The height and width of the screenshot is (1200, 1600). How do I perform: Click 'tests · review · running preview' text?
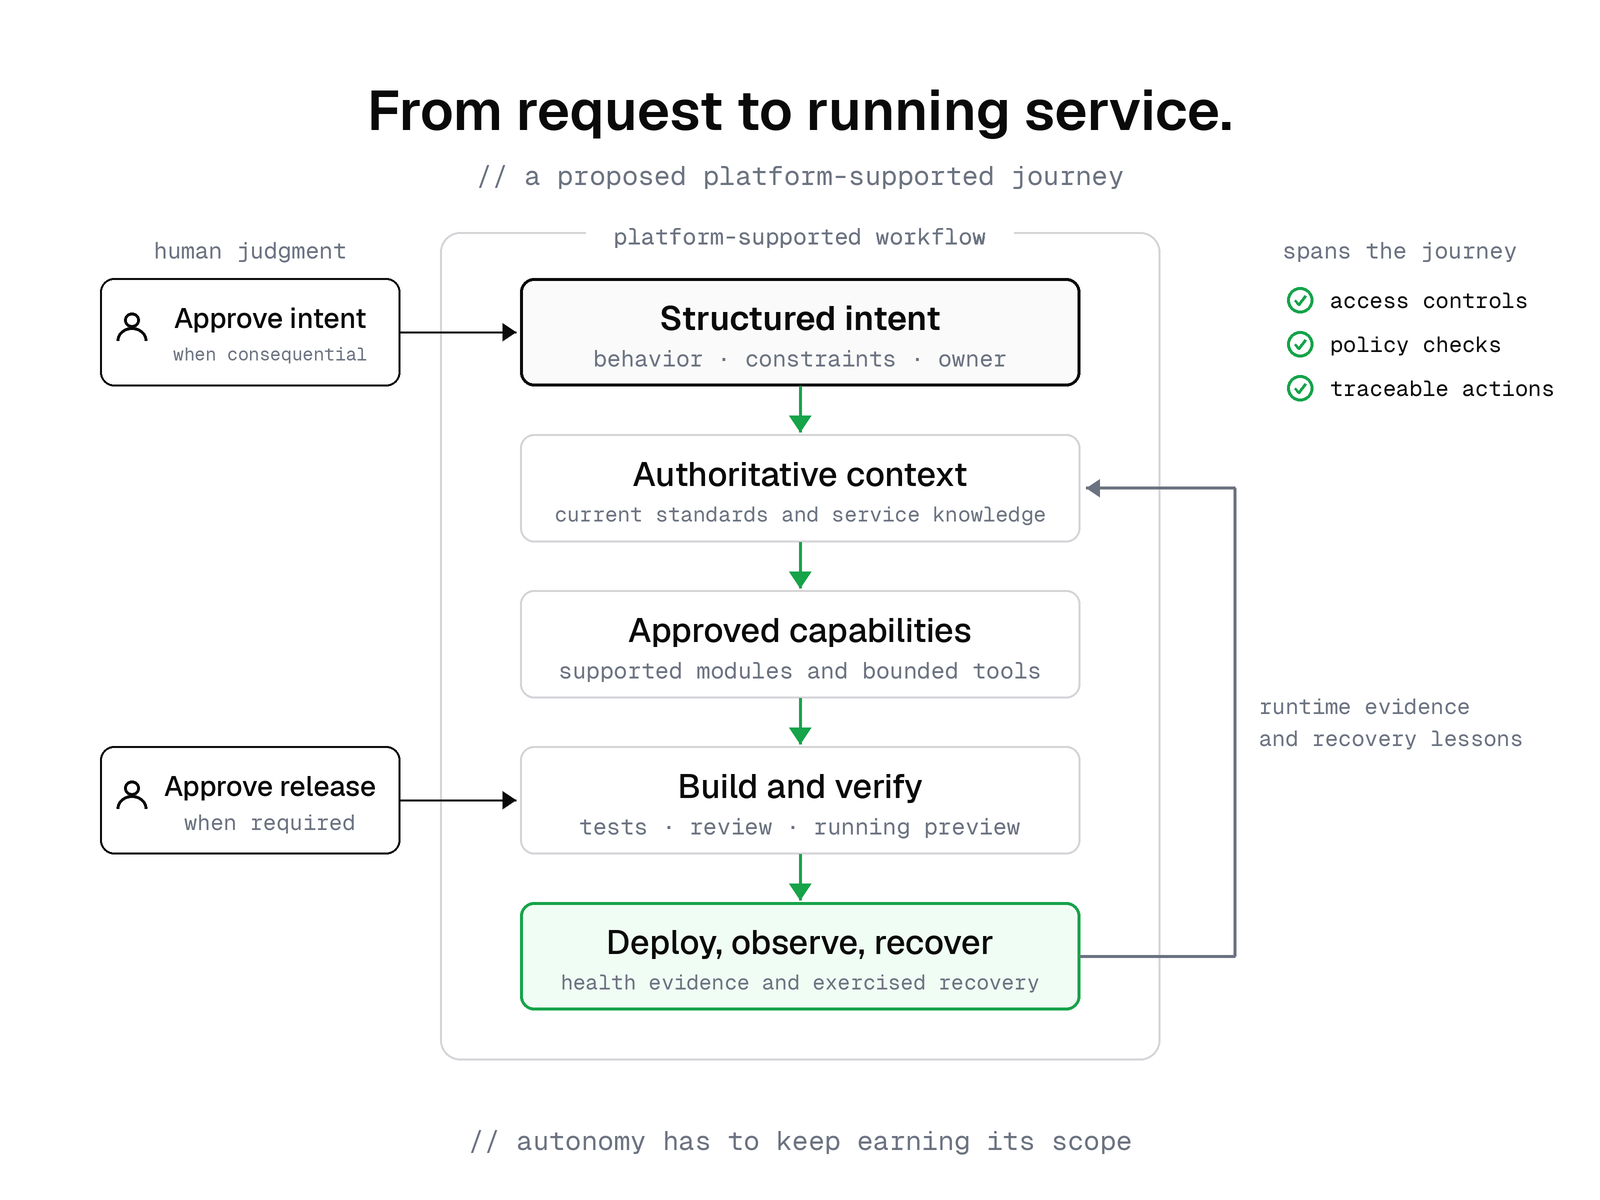click(x=800, y=827)
